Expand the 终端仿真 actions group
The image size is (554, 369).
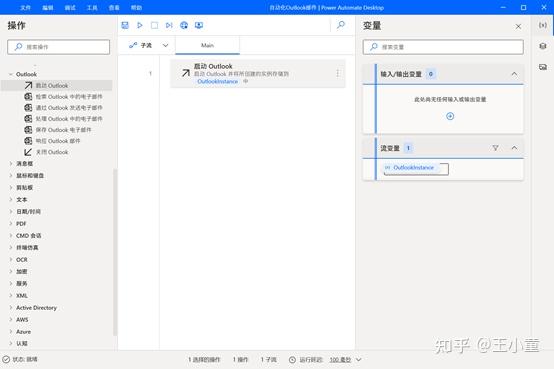click(11, 247)
